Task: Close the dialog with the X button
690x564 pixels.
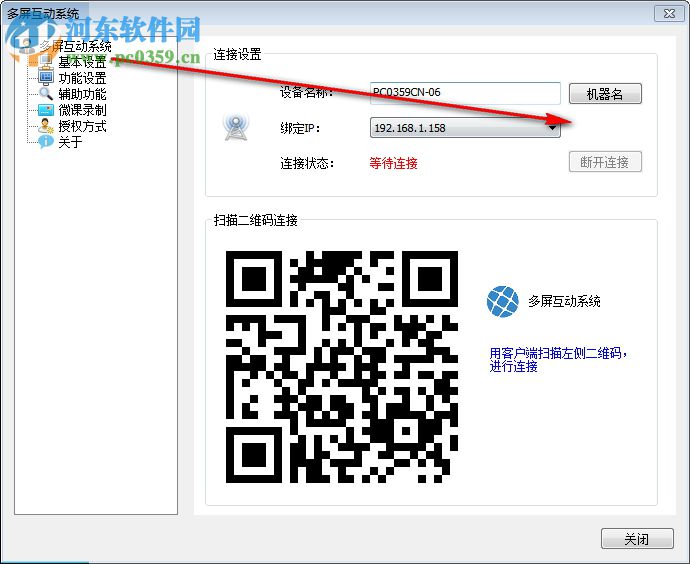Action: pyautogui.click(x=669, y=14)
